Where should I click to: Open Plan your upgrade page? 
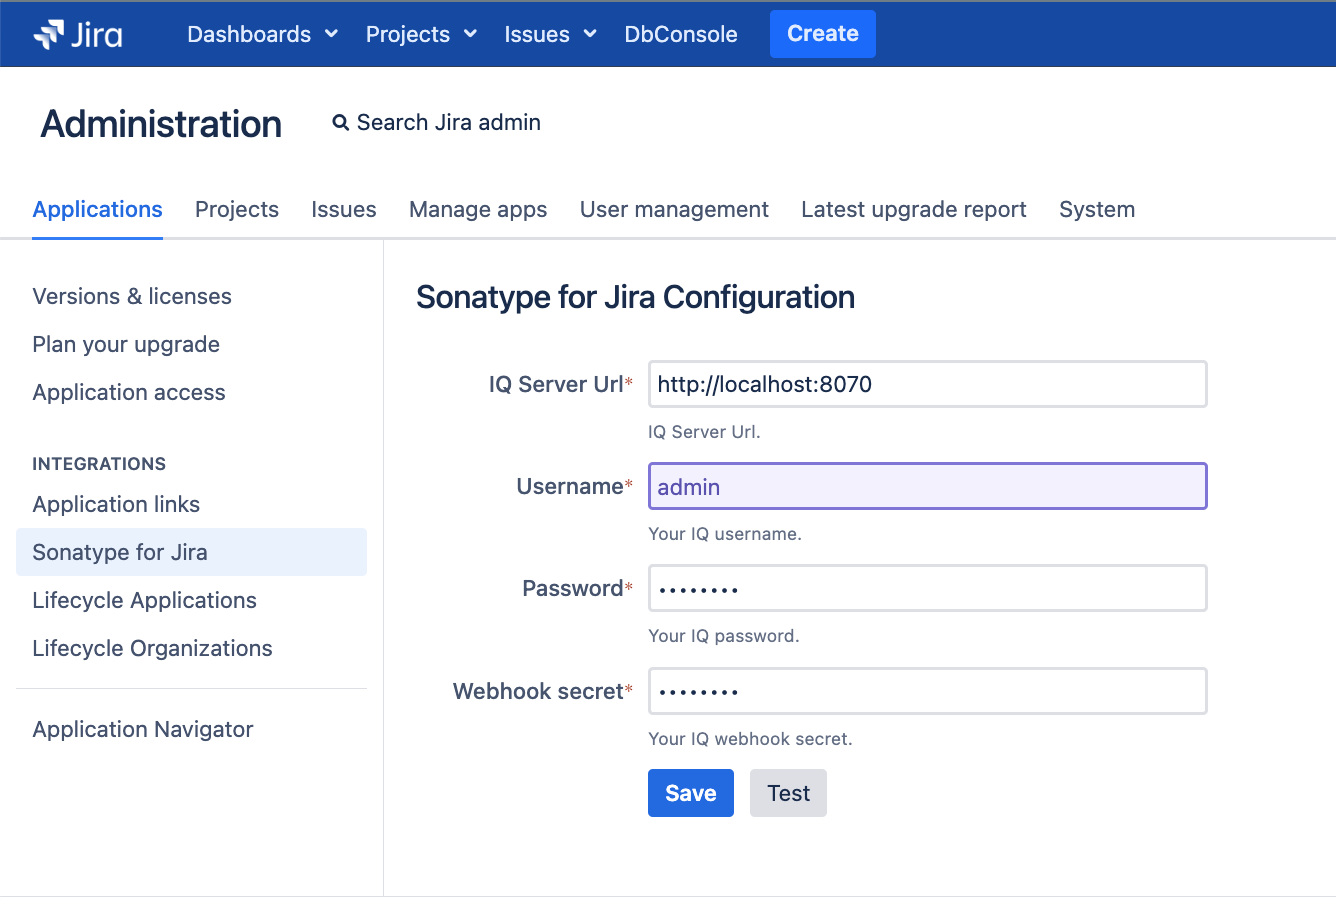[126, 344]
